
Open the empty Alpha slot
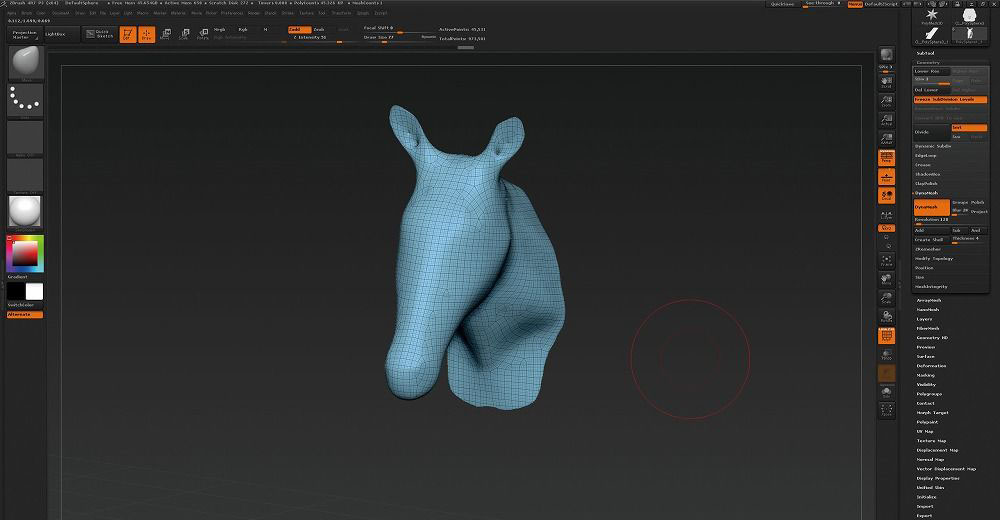click(26, 138)
